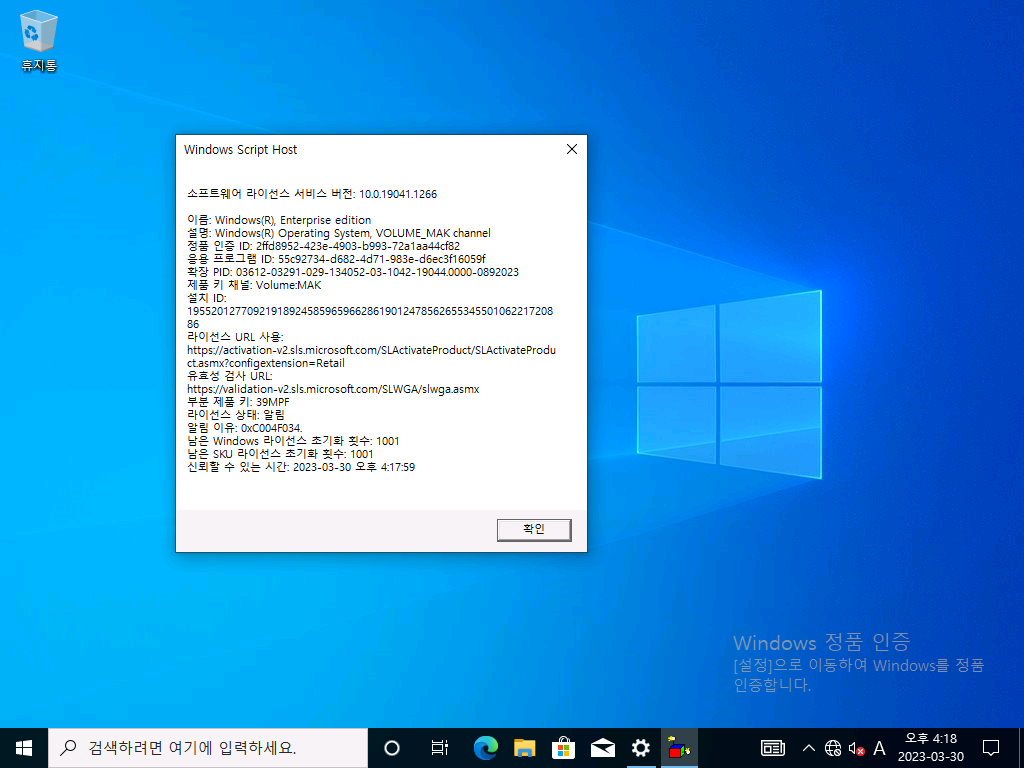Click the 정품 인증 ID line

pyautogui.click(x=323, y=246)
